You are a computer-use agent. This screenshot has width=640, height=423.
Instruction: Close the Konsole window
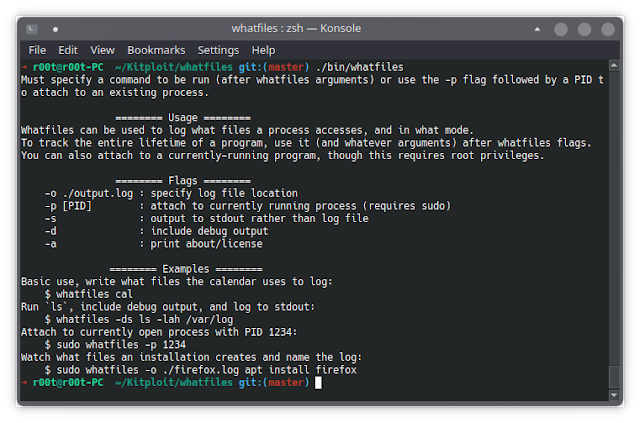[608, 29]
